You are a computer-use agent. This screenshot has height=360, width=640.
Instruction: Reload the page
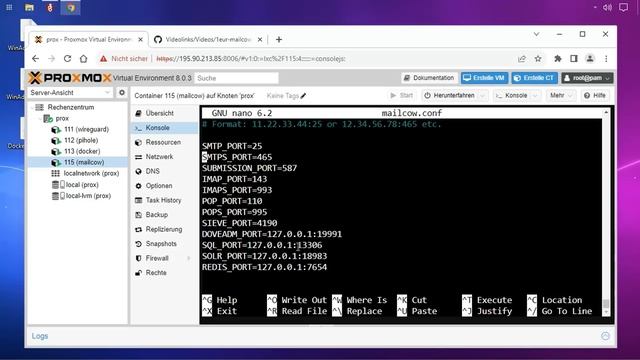67,59
